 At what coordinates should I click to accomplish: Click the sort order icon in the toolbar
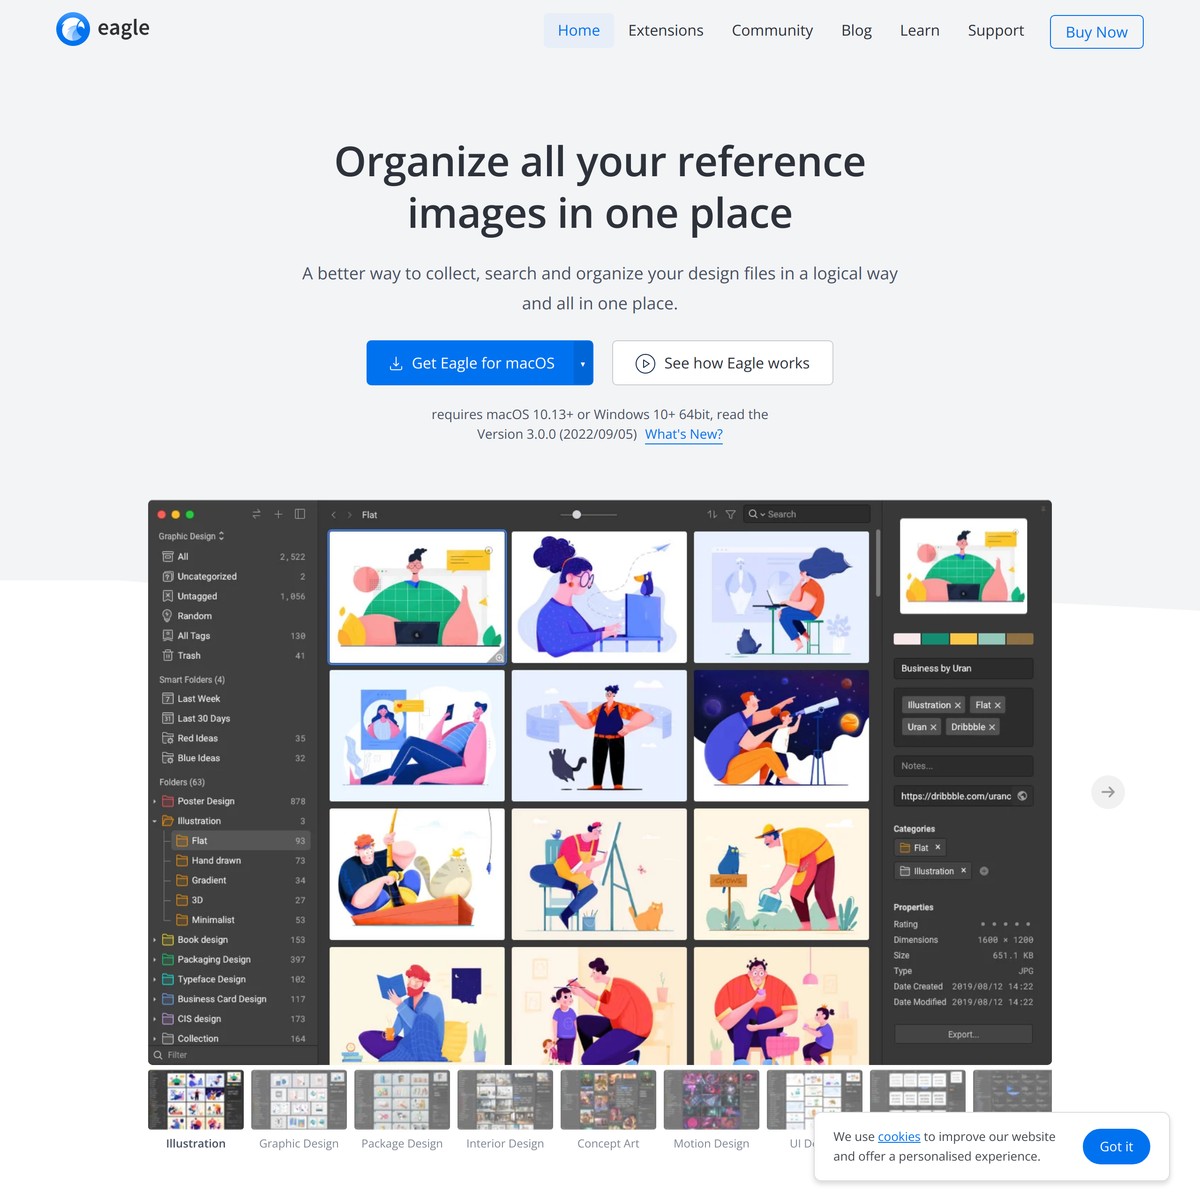tap(712, 513)
